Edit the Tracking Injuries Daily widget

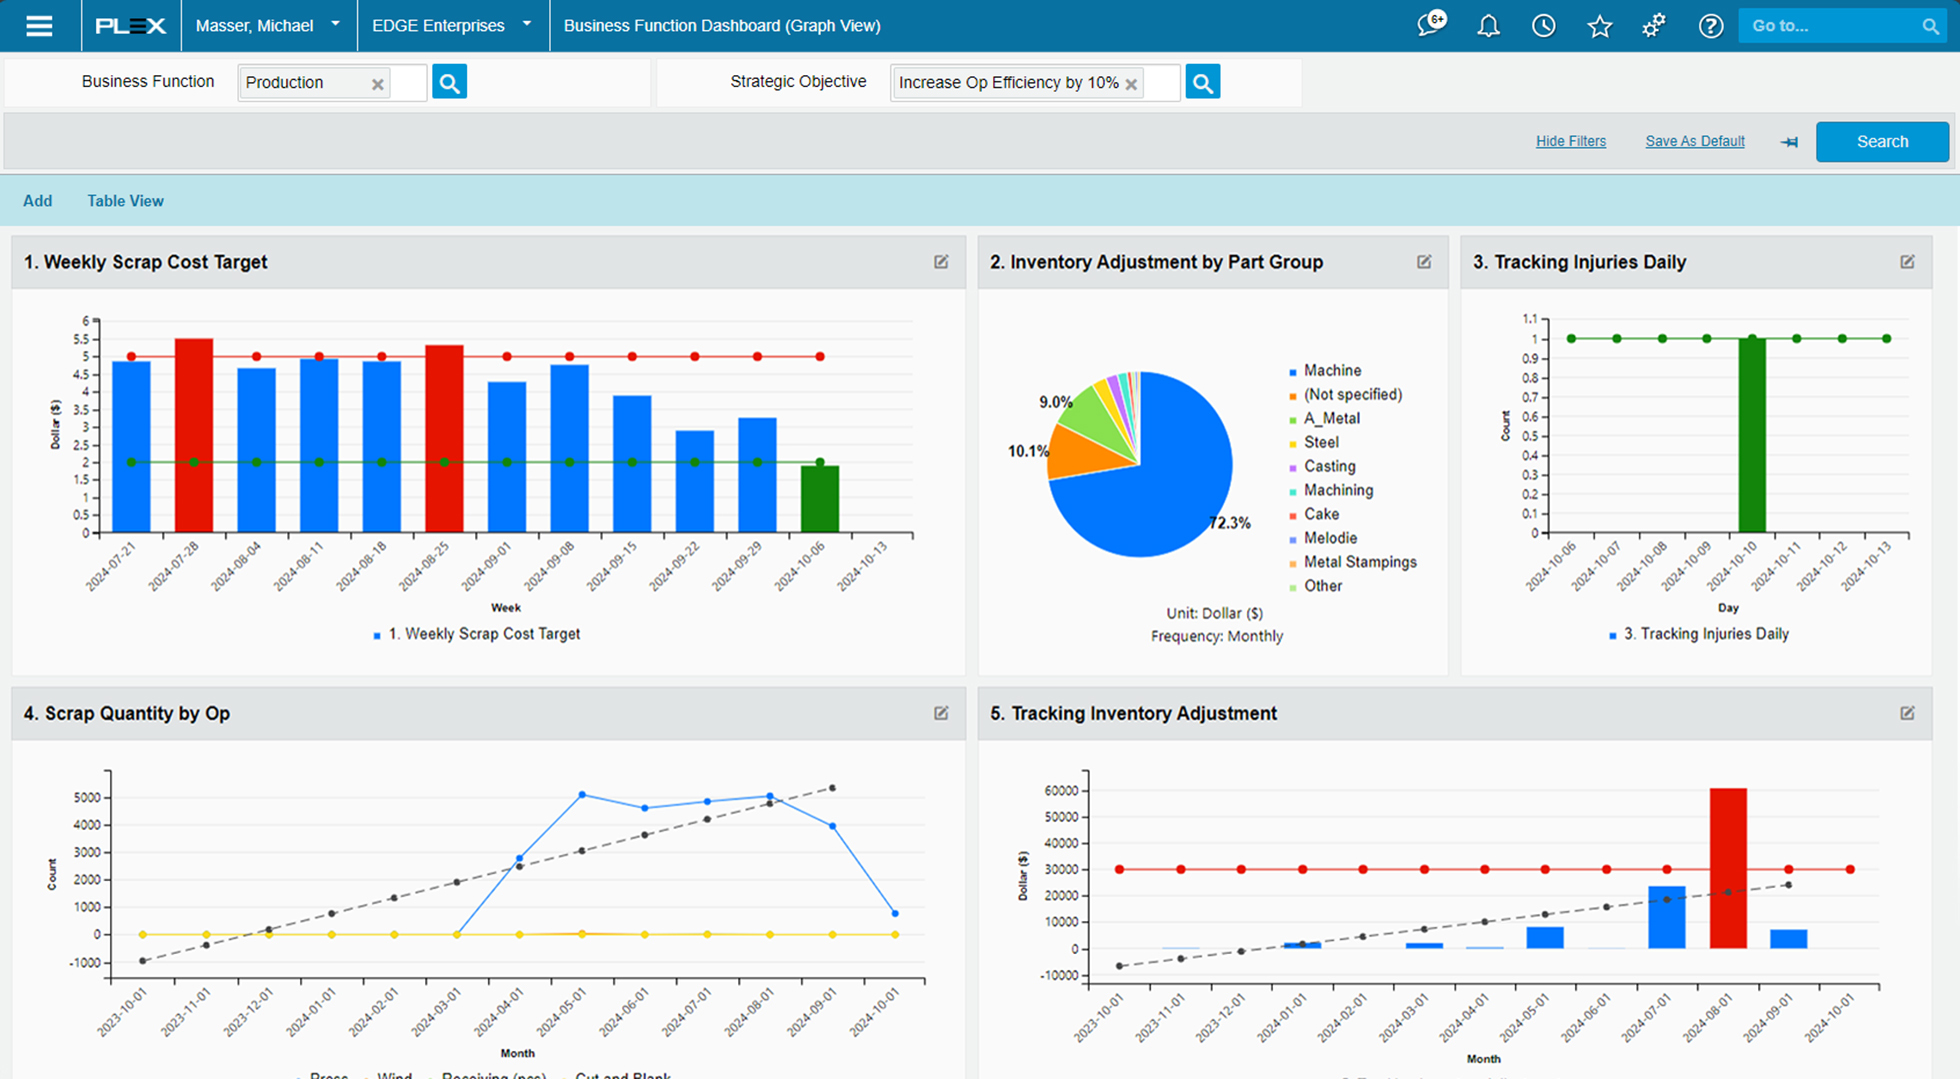coord(1907,261)
